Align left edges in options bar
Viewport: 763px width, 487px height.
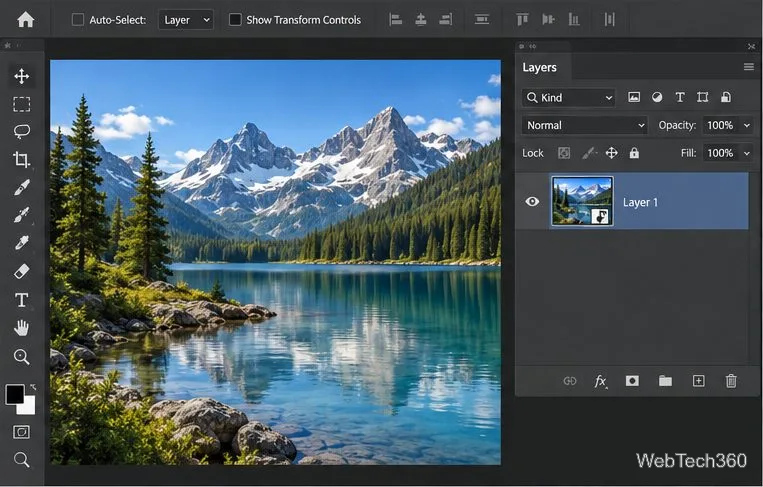[x=396, y=19]
